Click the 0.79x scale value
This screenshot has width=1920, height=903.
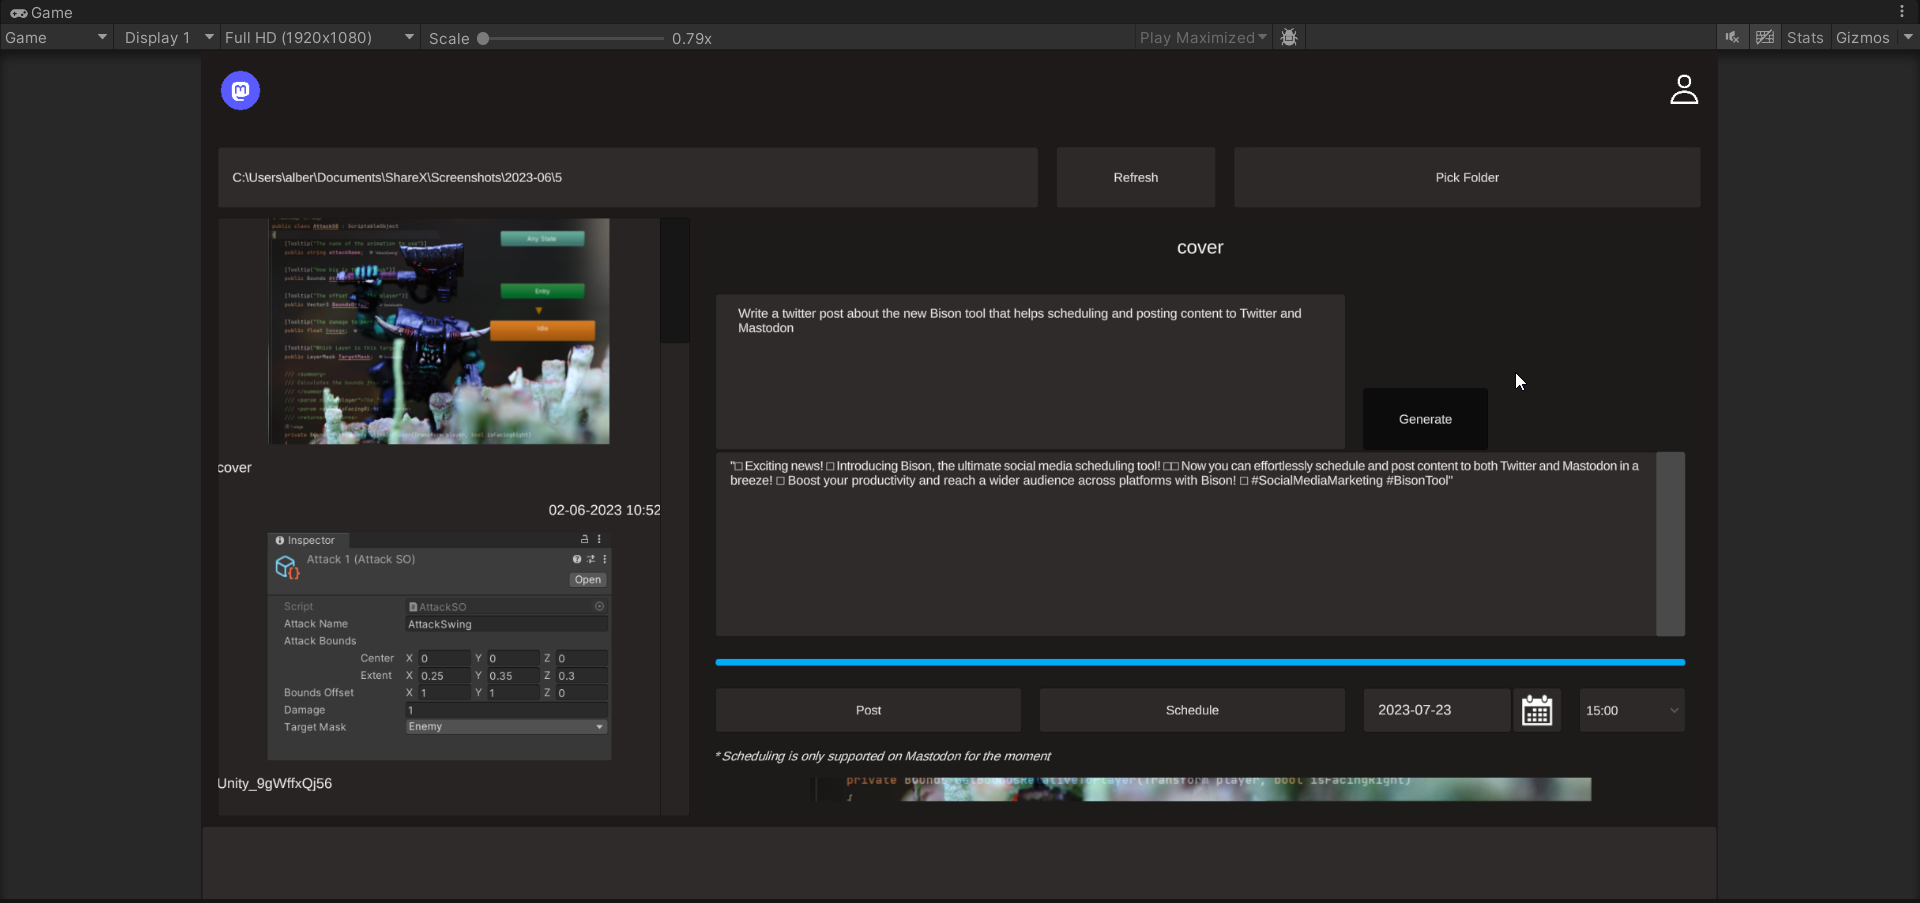[692, 39]
